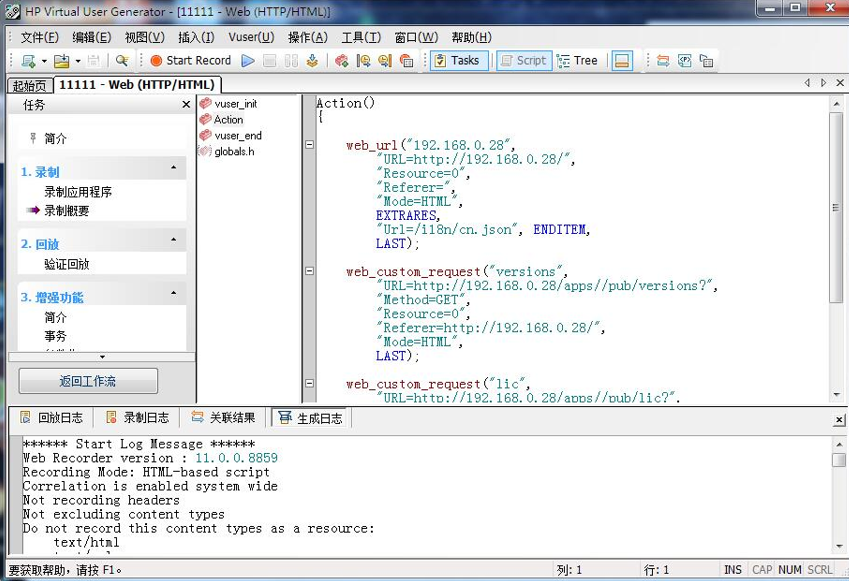Switch to the 录制日志 tab

[x=138, y=417]
